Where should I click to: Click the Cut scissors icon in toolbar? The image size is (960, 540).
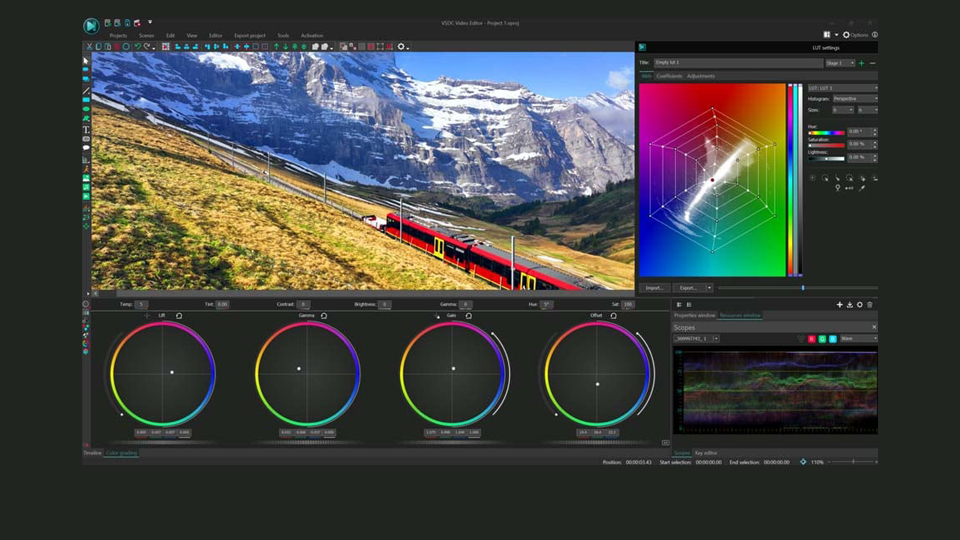click(x=89, y=47)
